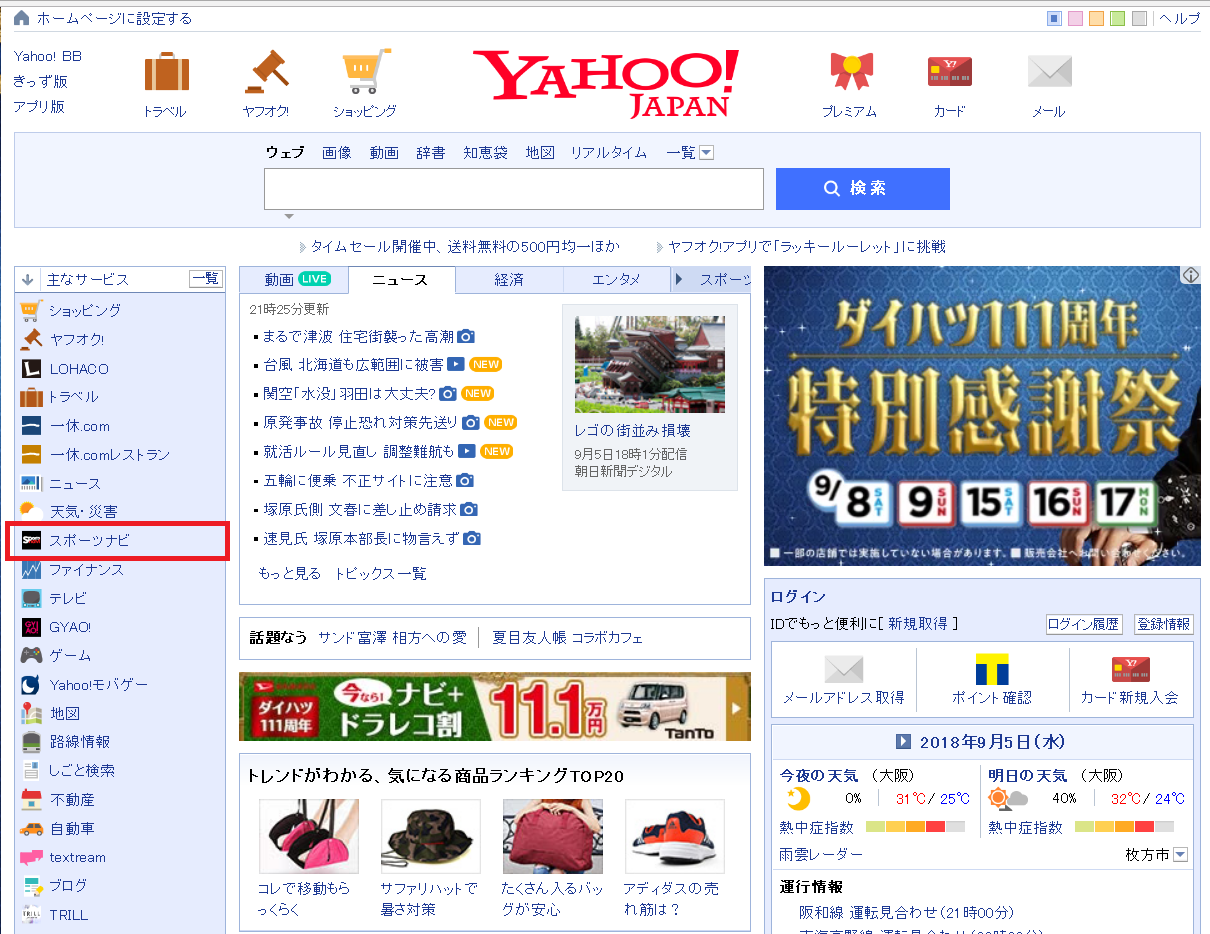The image size is (1210, 934).
Task: Click the 一休.comレストラン sidebar icon
Action: 31,455
